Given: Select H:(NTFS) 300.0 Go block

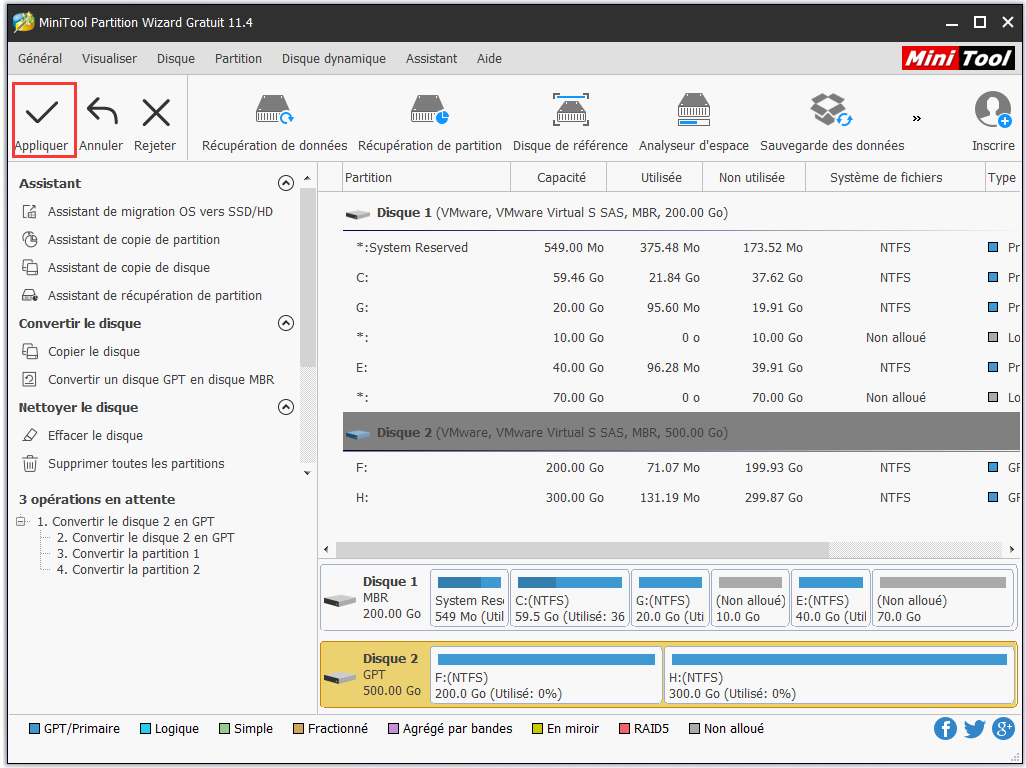Looking at the screenshot, I should 839,676.
